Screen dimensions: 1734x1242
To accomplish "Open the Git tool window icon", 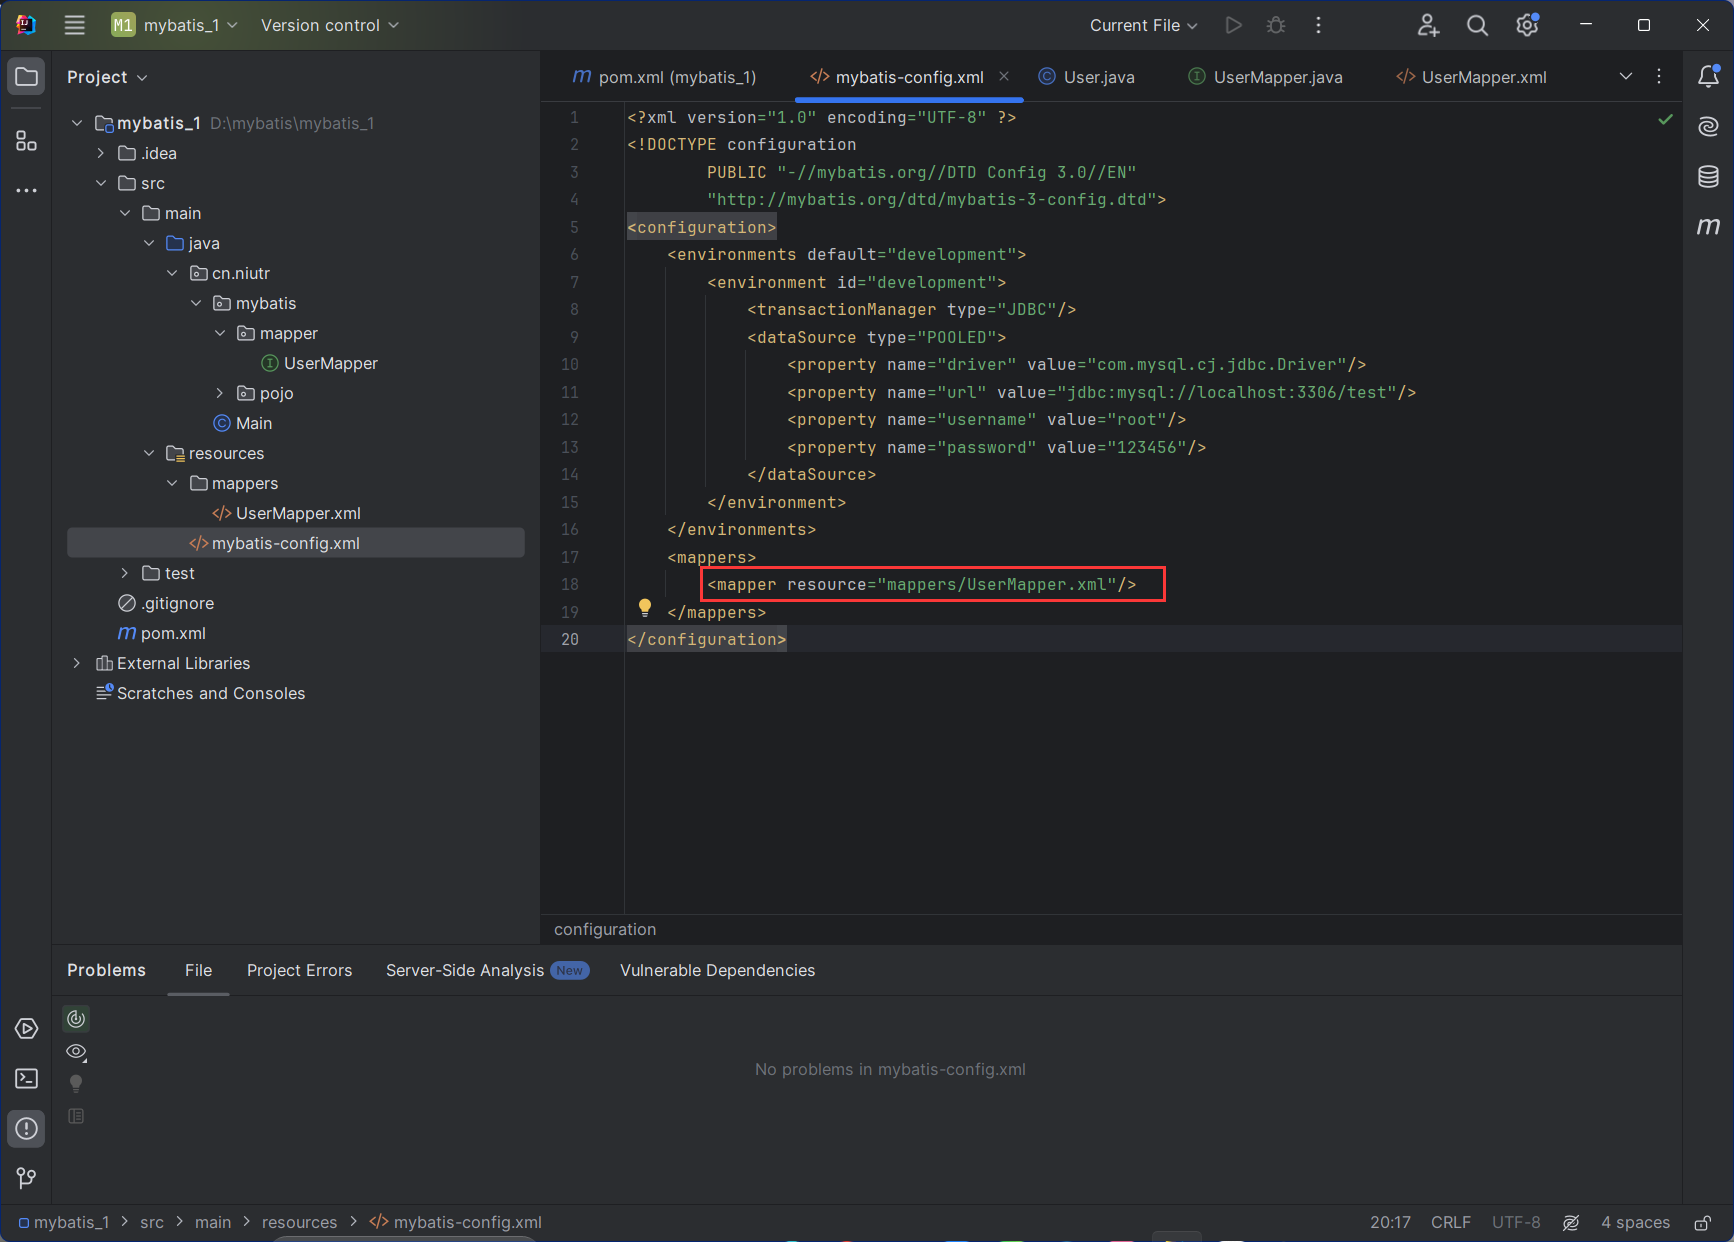I will coord(26,1178).
